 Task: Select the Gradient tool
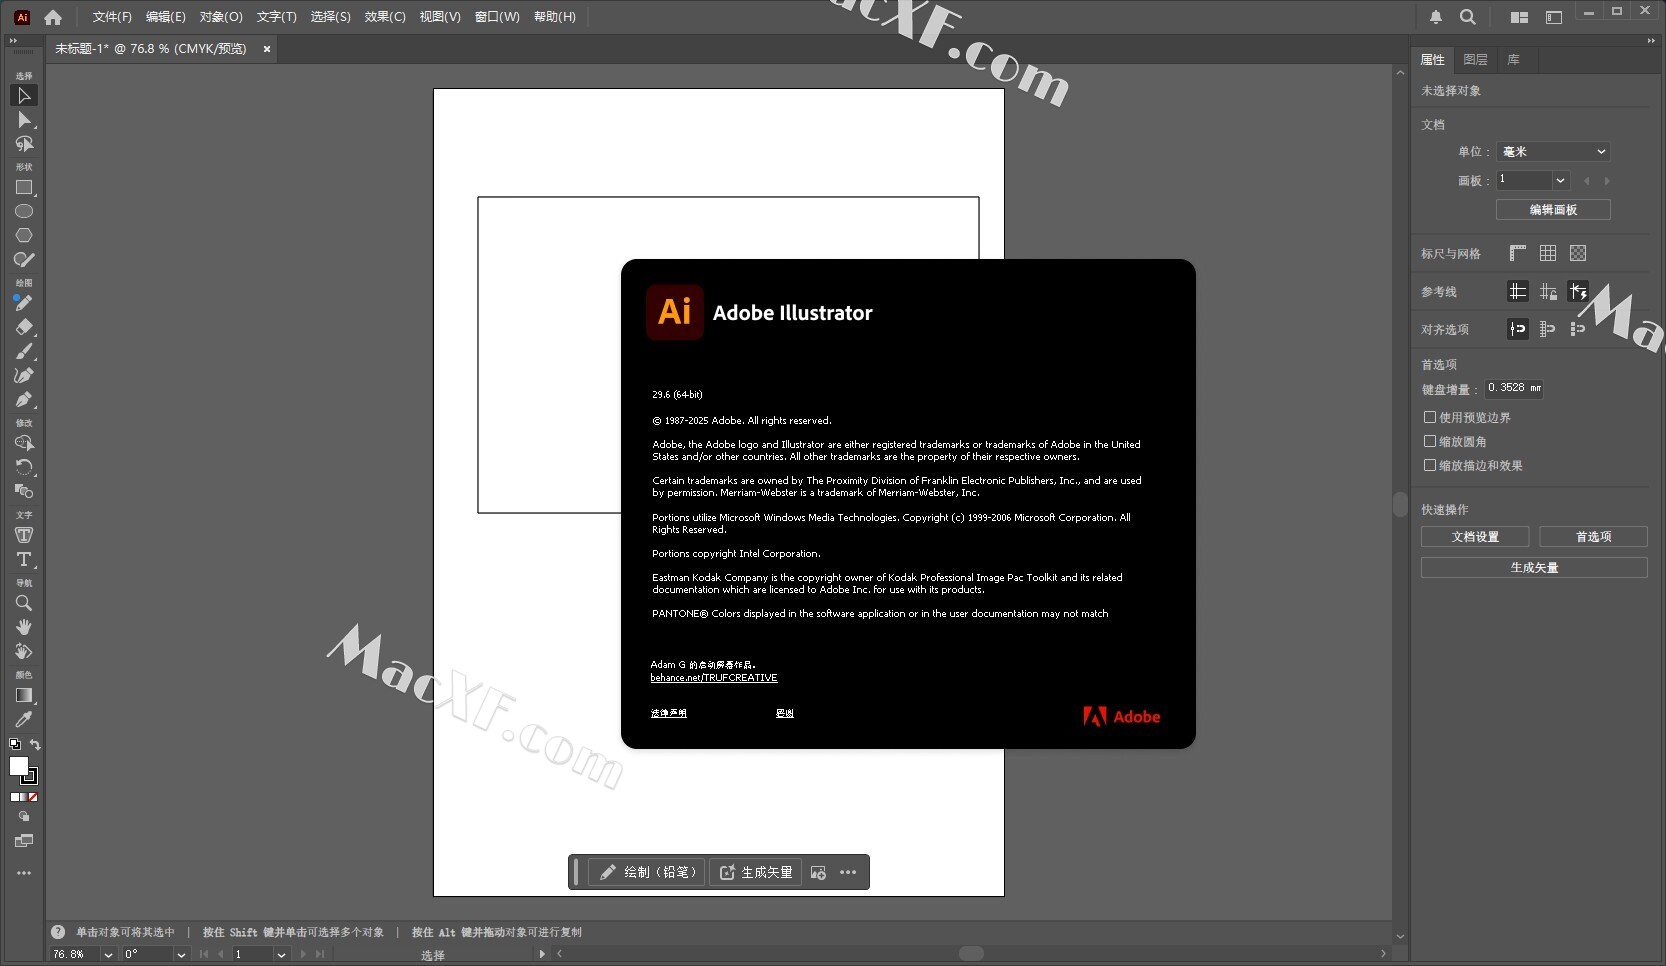(24, 695)
